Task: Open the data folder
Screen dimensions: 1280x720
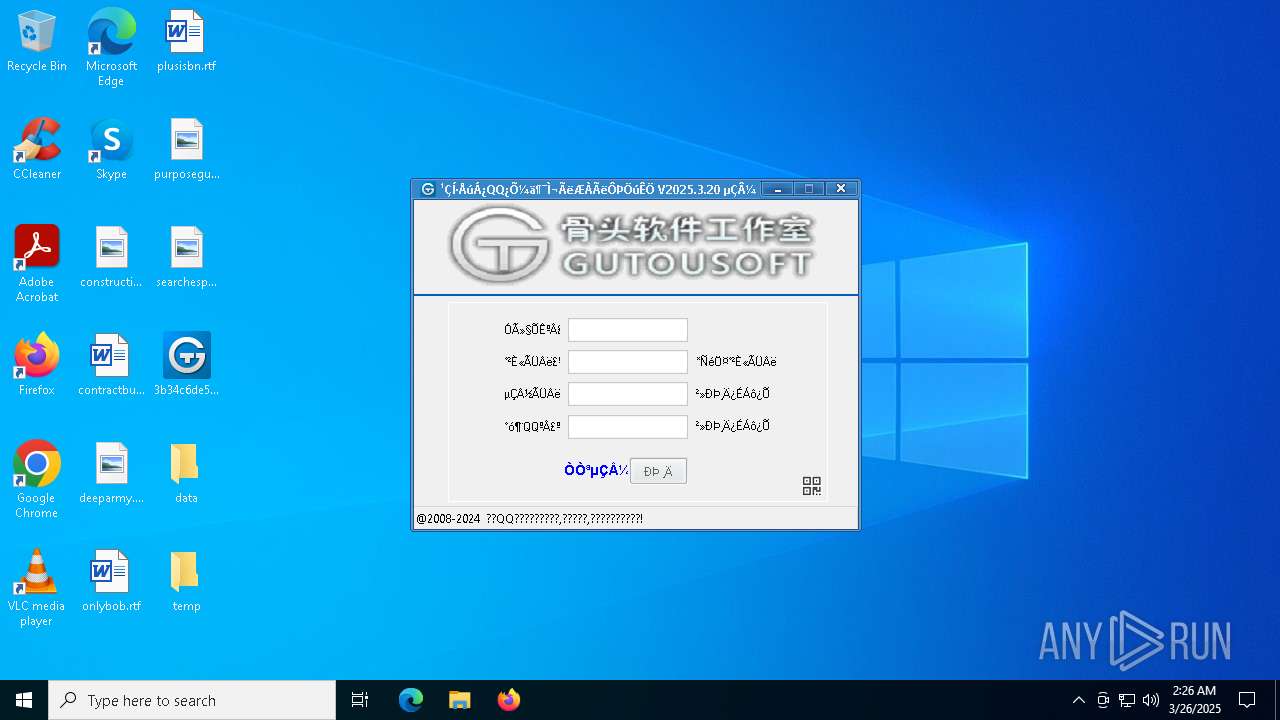Action: click(x=186, y=472)
